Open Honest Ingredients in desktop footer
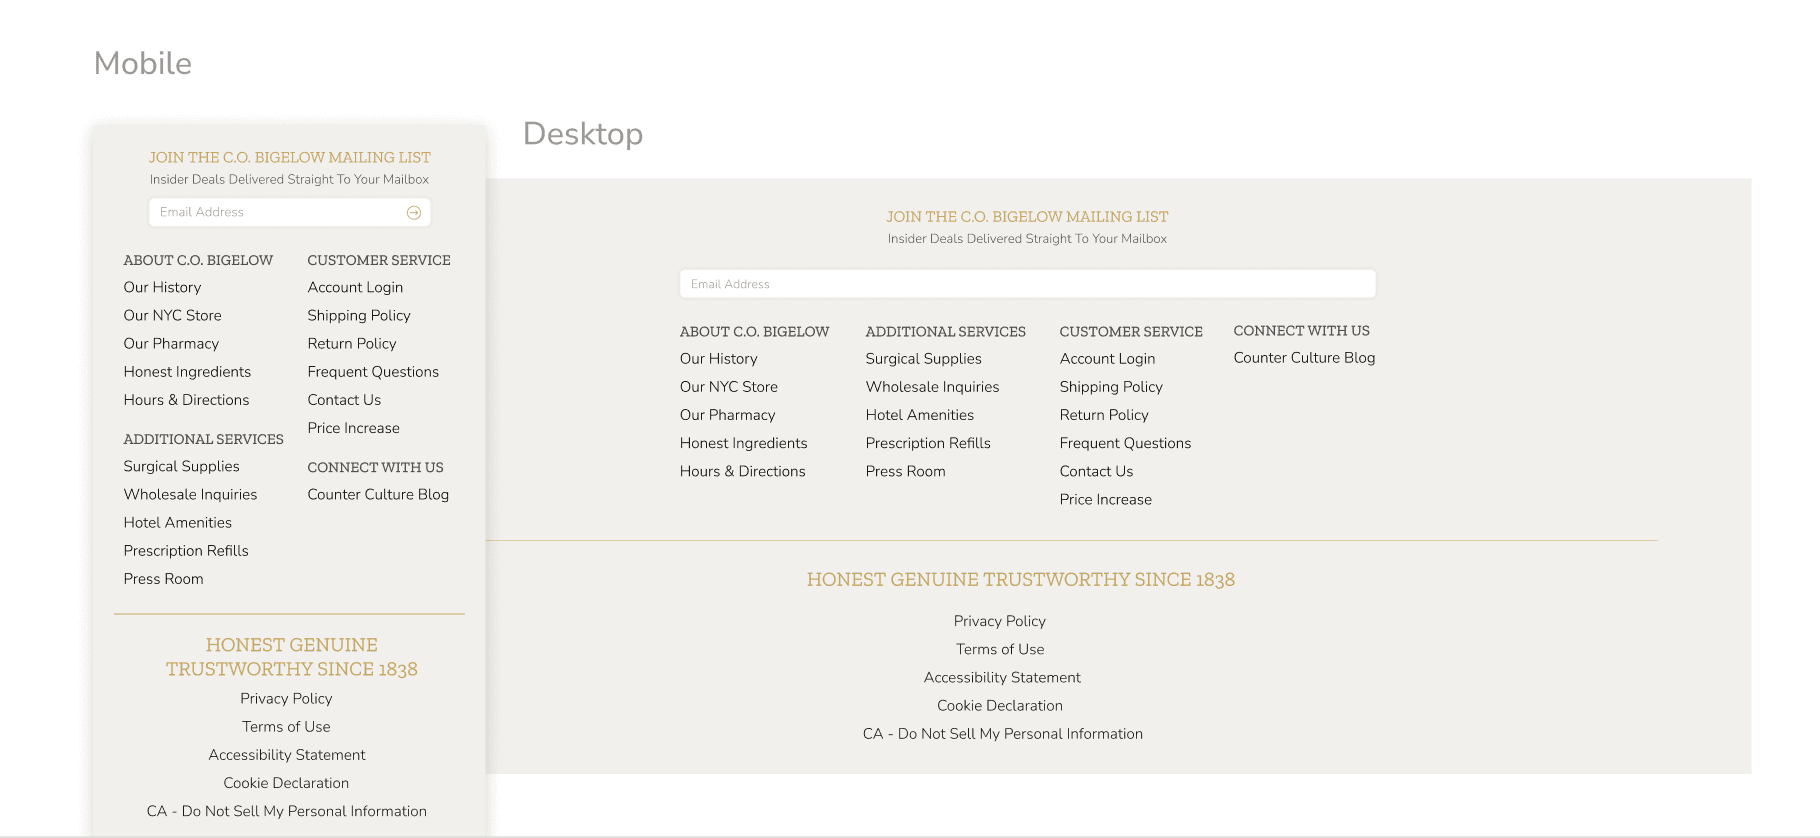 click(x=743, y=442)
